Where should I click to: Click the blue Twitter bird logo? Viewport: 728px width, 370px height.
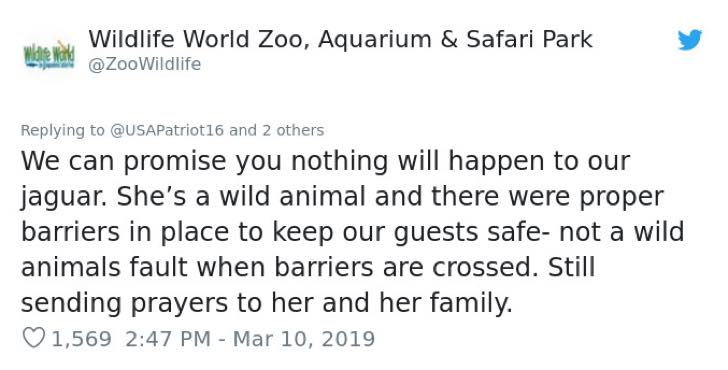pyautogui.click(x=689, y=40)
